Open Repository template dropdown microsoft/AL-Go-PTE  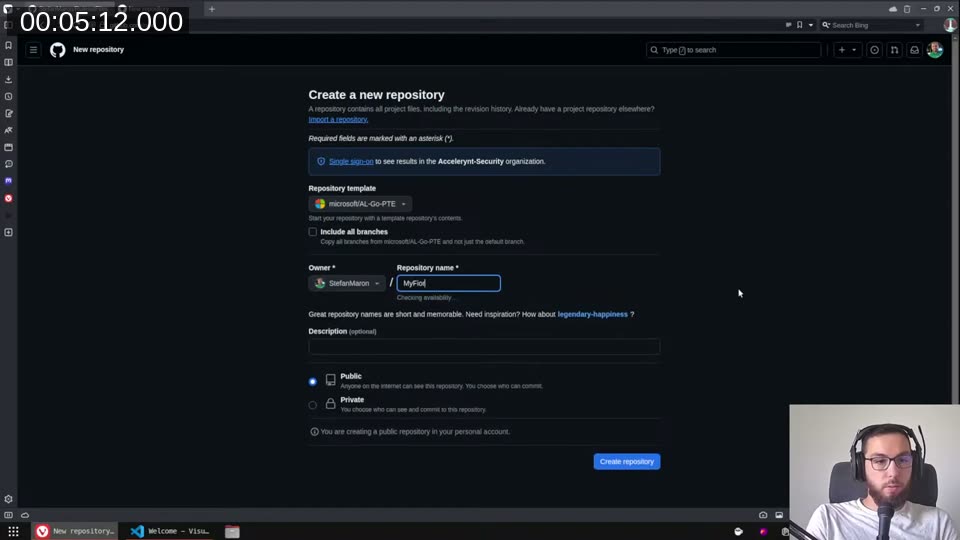coord(360,204)
